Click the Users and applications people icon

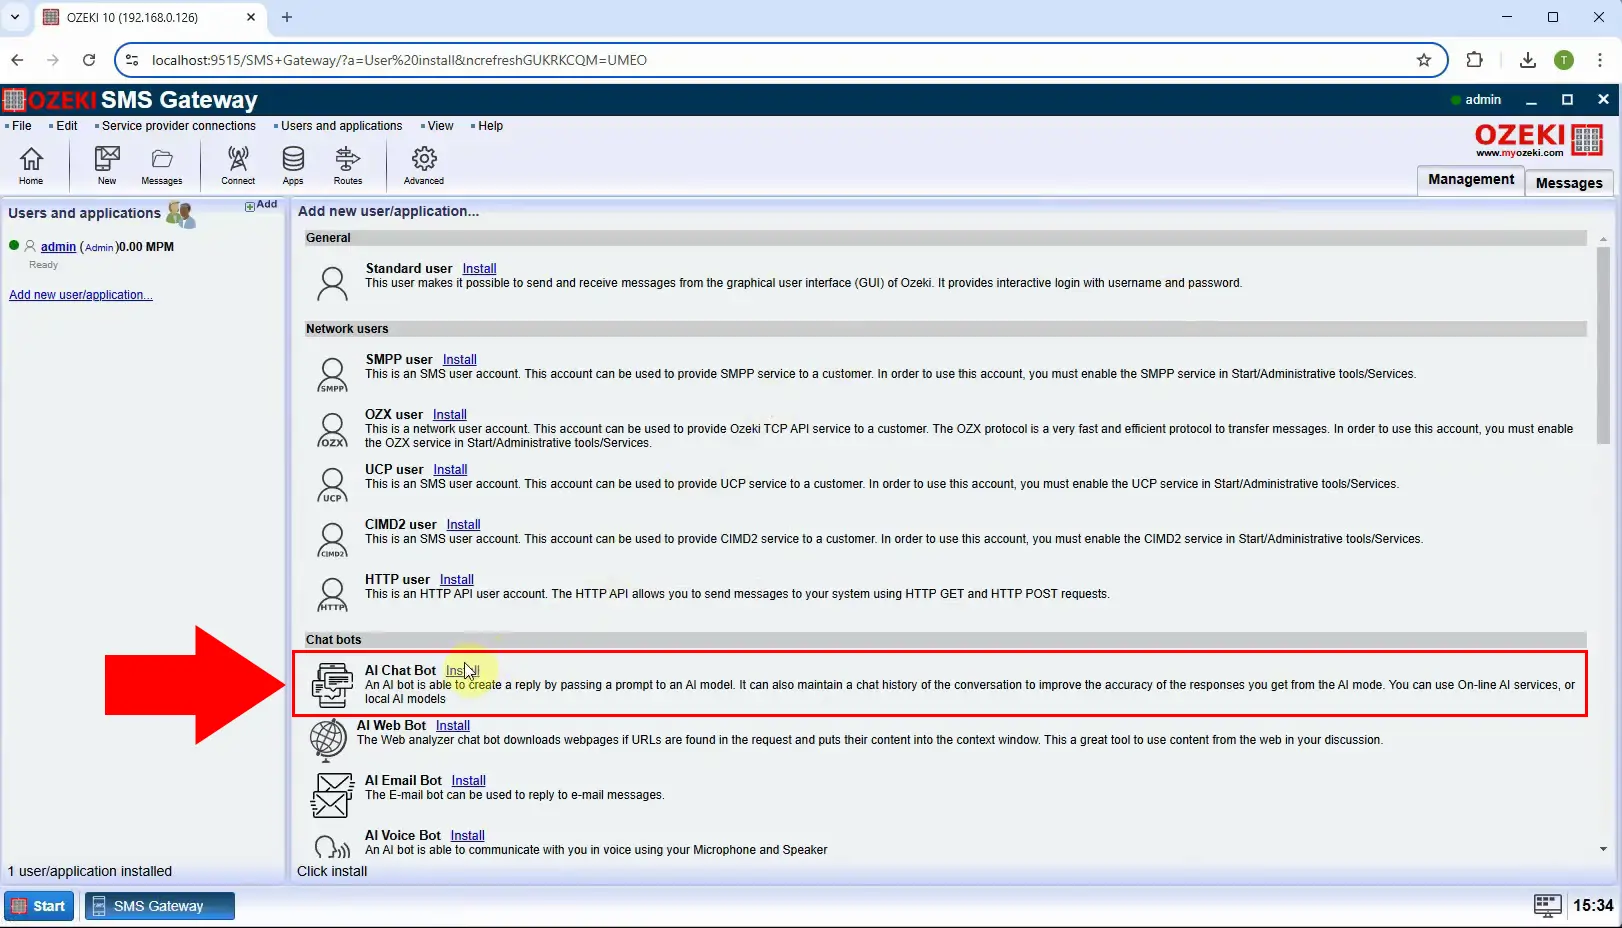181,214
